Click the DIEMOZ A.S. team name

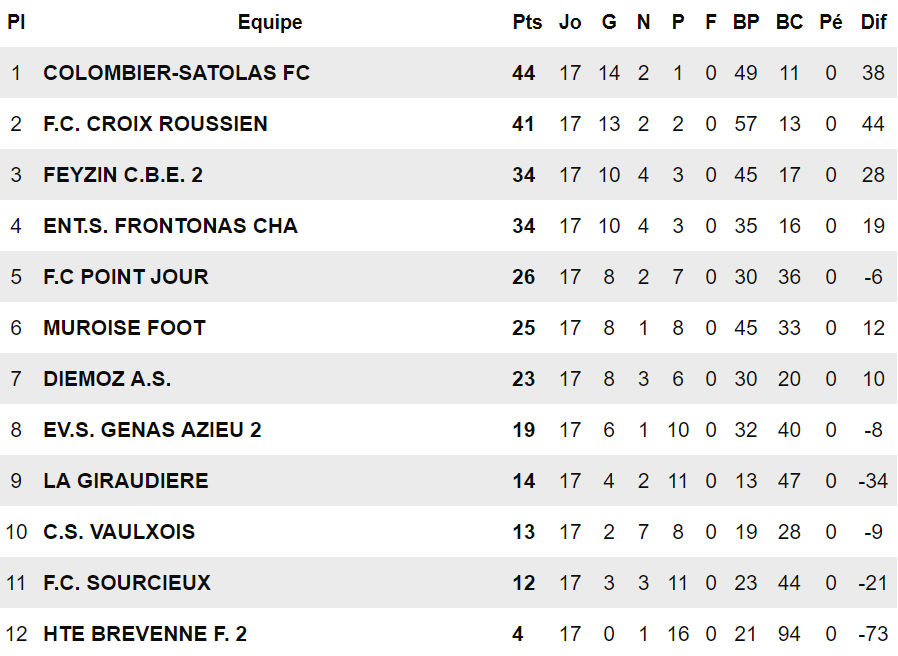(107, 379)
